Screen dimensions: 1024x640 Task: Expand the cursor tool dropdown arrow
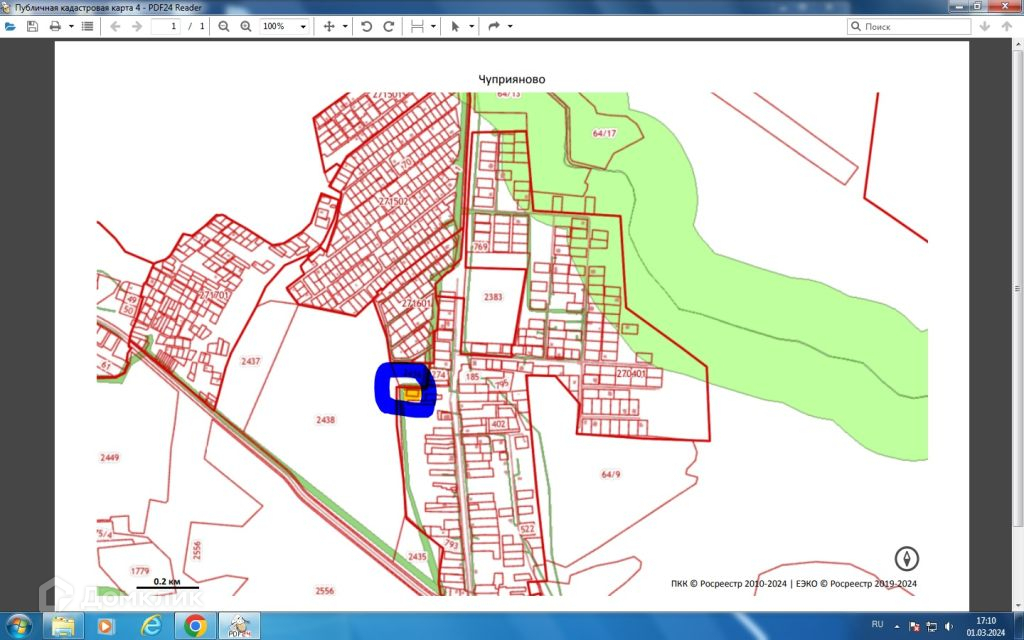[472, 27]
